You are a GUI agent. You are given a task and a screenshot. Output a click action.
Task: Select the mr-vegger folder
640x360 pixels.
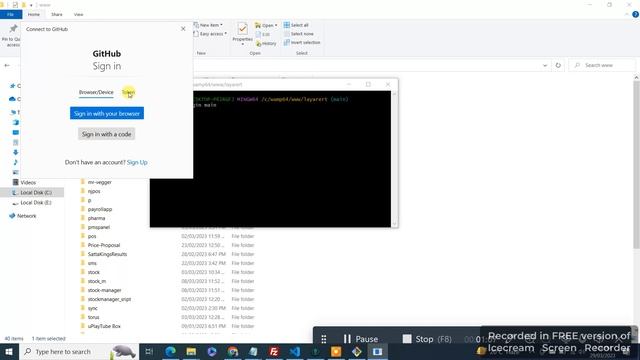(x=100, y=182)
